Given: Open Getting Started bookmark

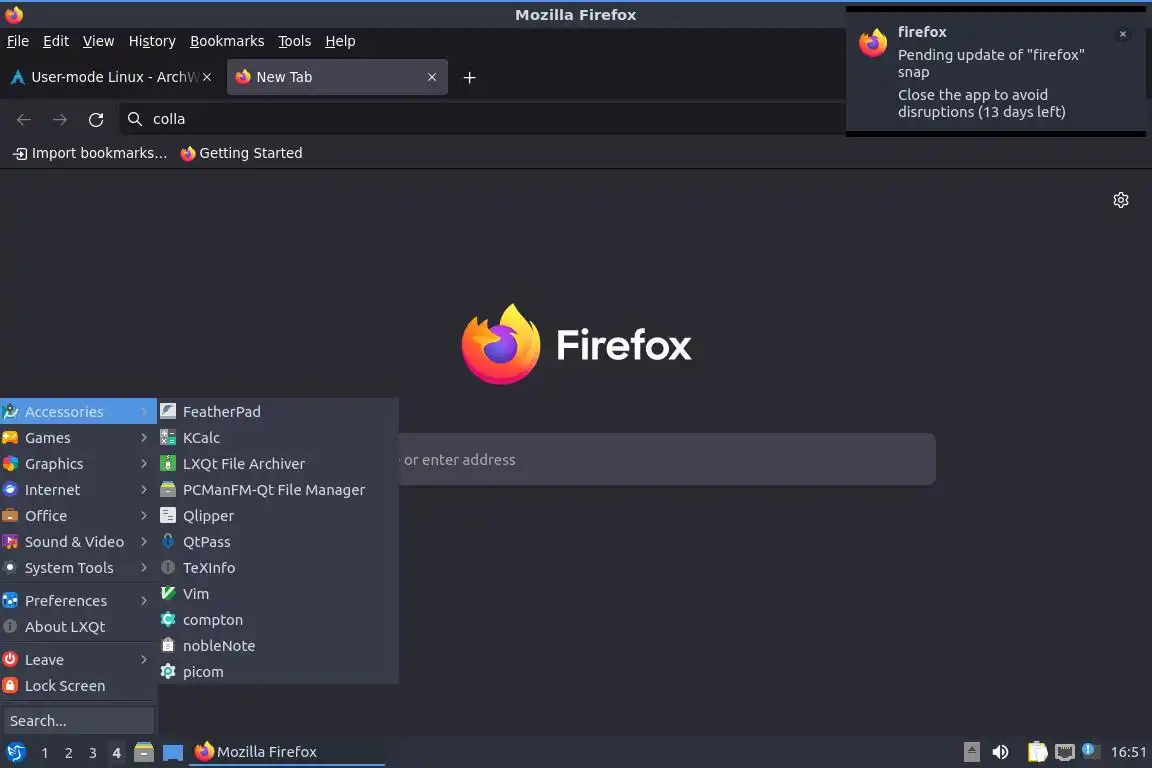Looking at the screenshot, I should (242, 153).
